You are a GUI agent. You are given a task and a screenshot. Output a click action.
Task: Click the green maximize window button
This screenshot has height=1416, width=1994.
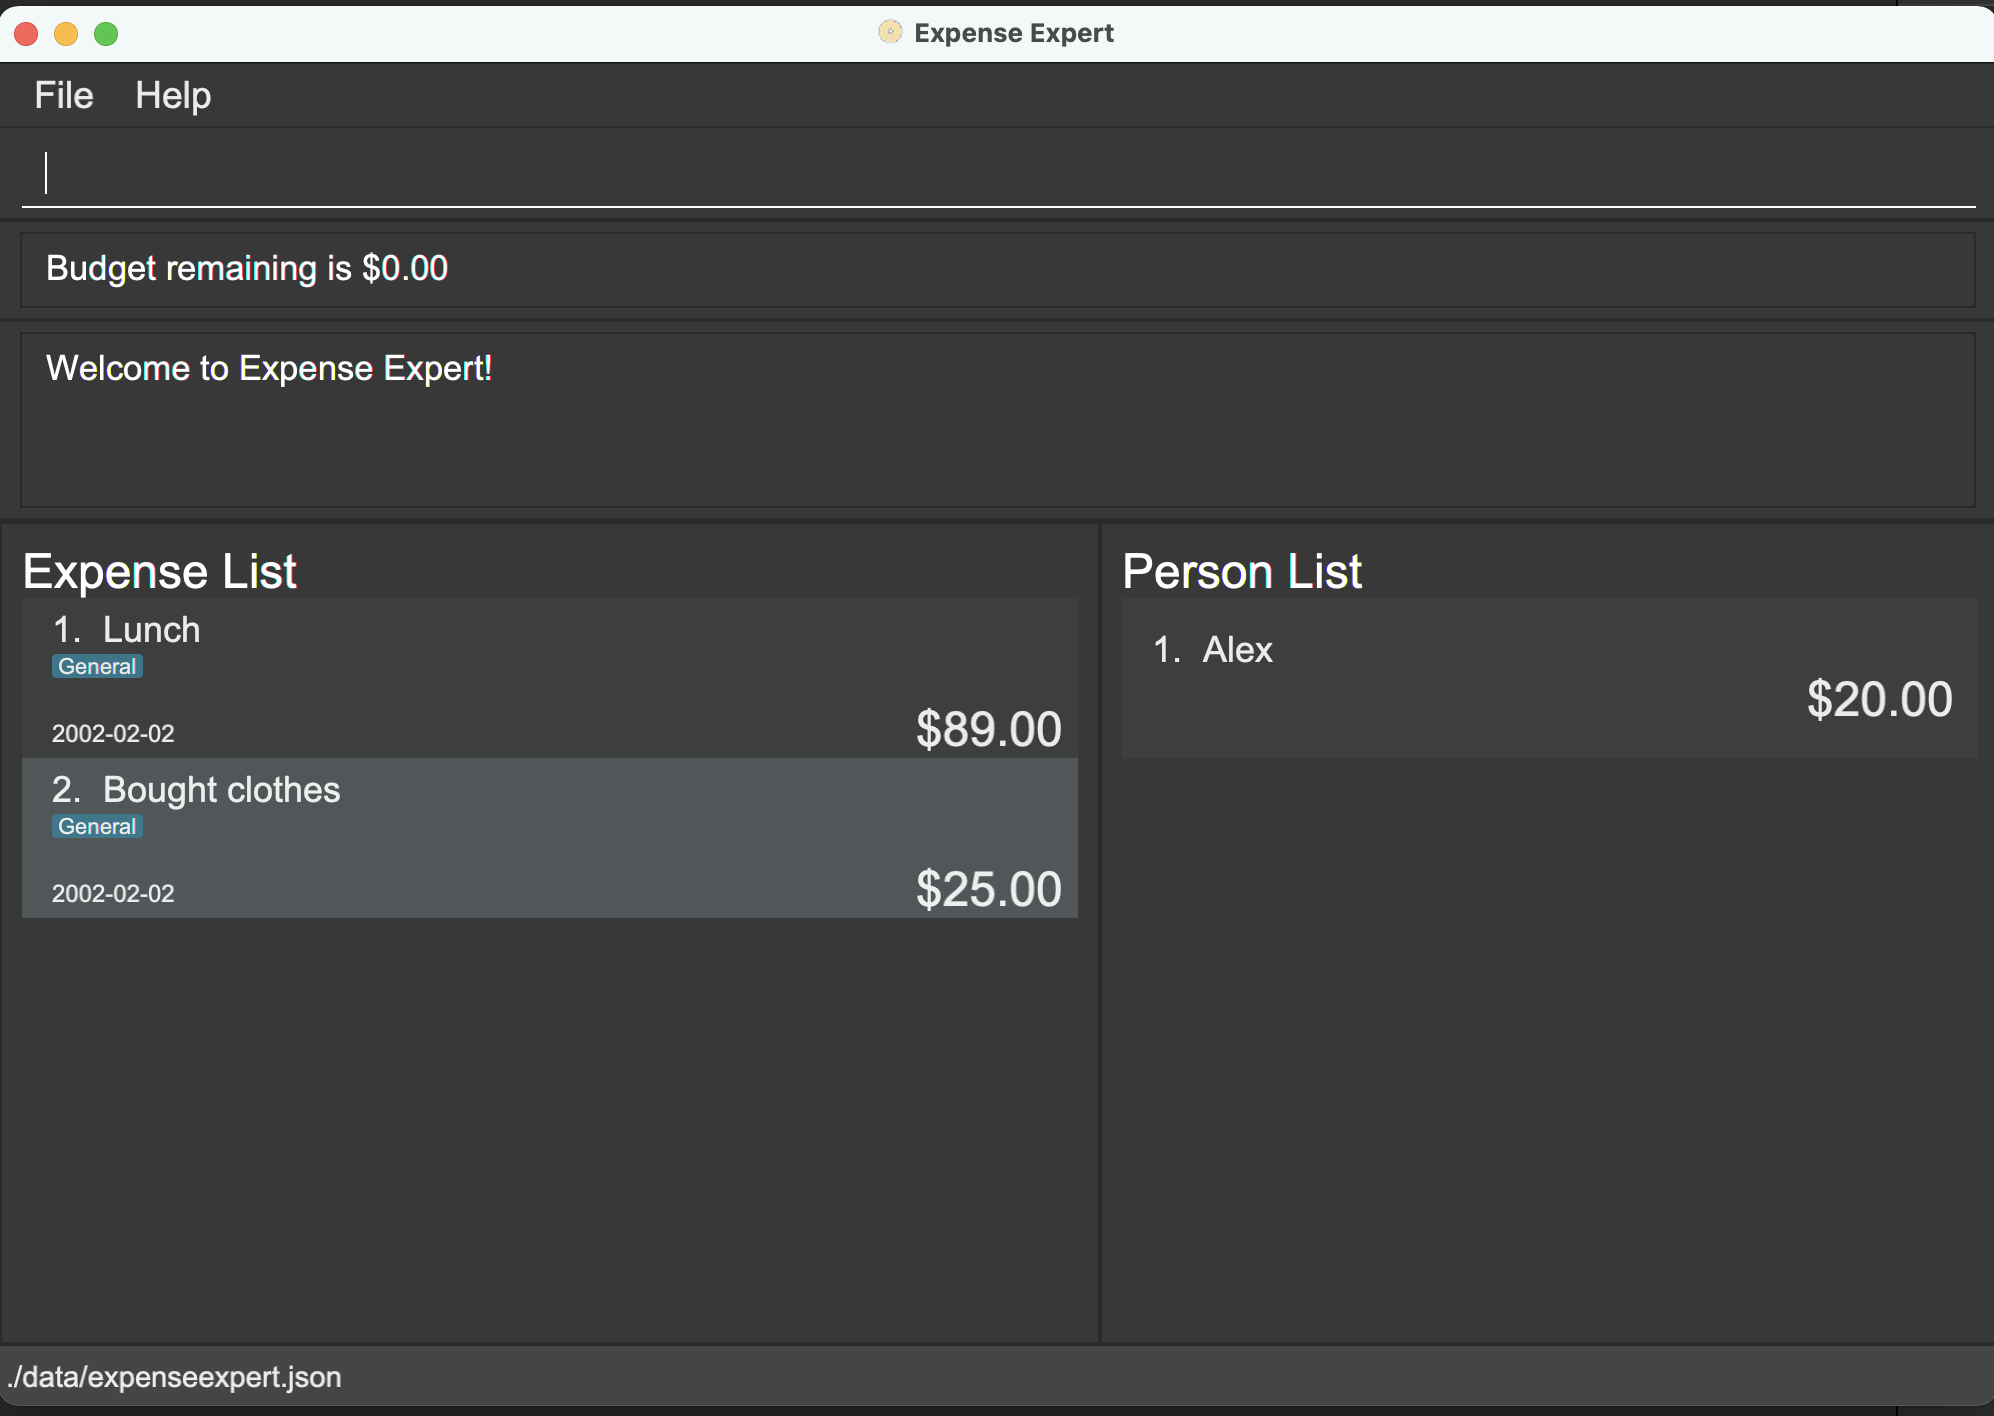[x=106, y=34]
